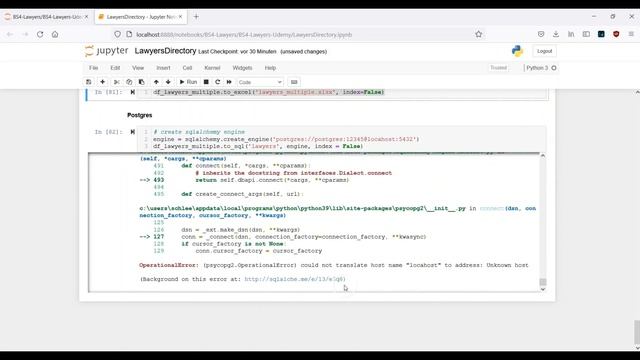Run the selected cell
Image resolution: width=640 pixels, height=360 pixels.
coord(188,82)
